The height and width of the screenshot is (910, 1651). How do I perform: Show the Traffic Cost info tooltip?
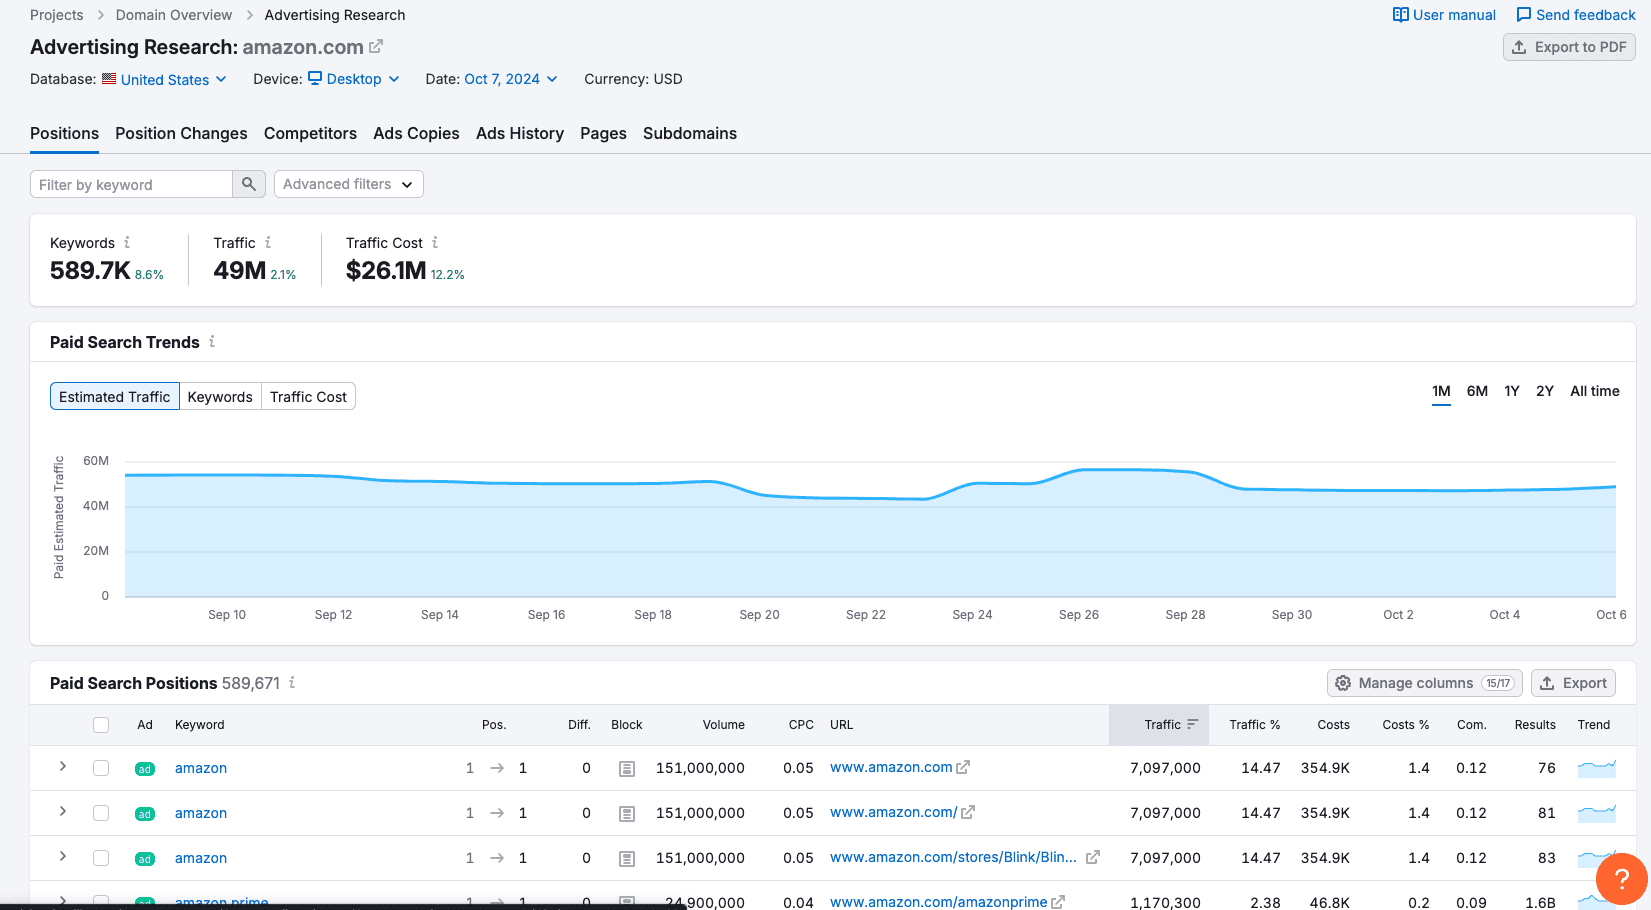pyautogui.click(x=435, y=242)
